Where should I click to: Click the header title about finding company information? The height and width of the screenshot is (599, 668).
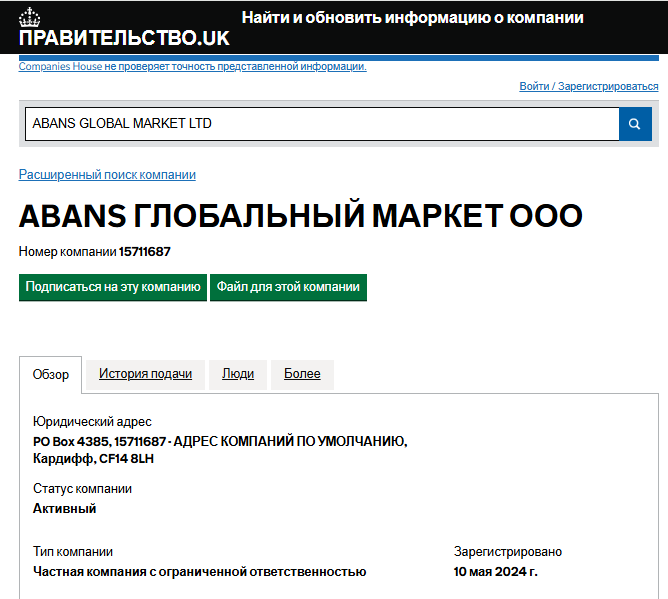(412, 17)
